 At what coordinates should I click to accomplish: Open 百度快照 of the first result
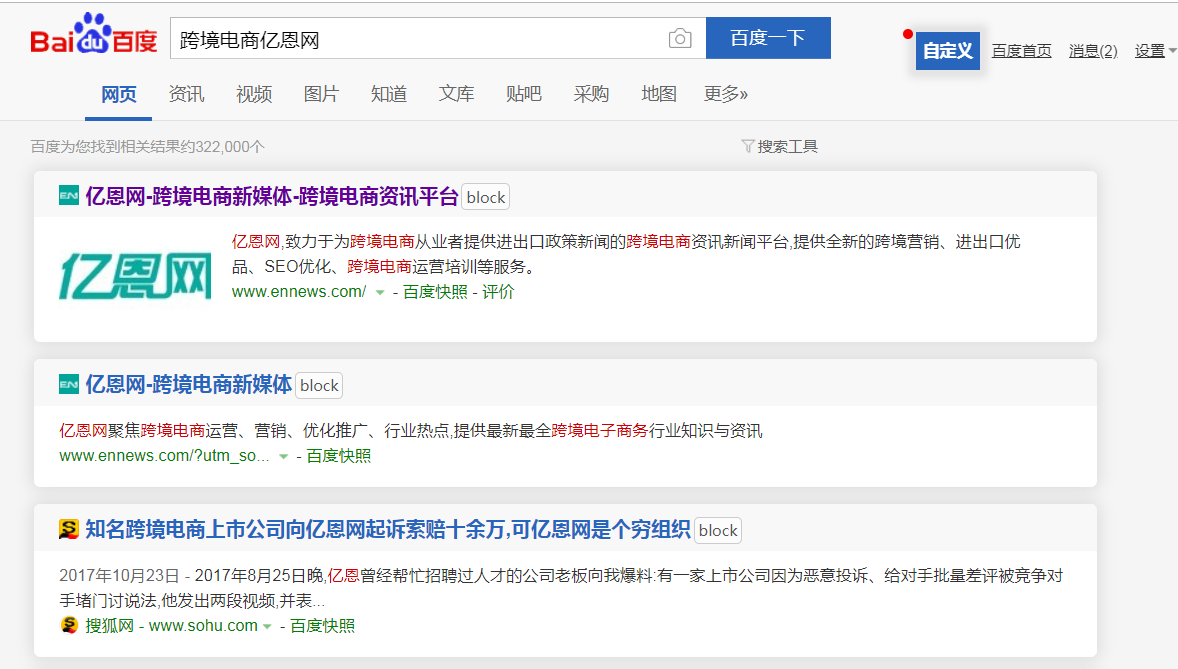point(435,292)
